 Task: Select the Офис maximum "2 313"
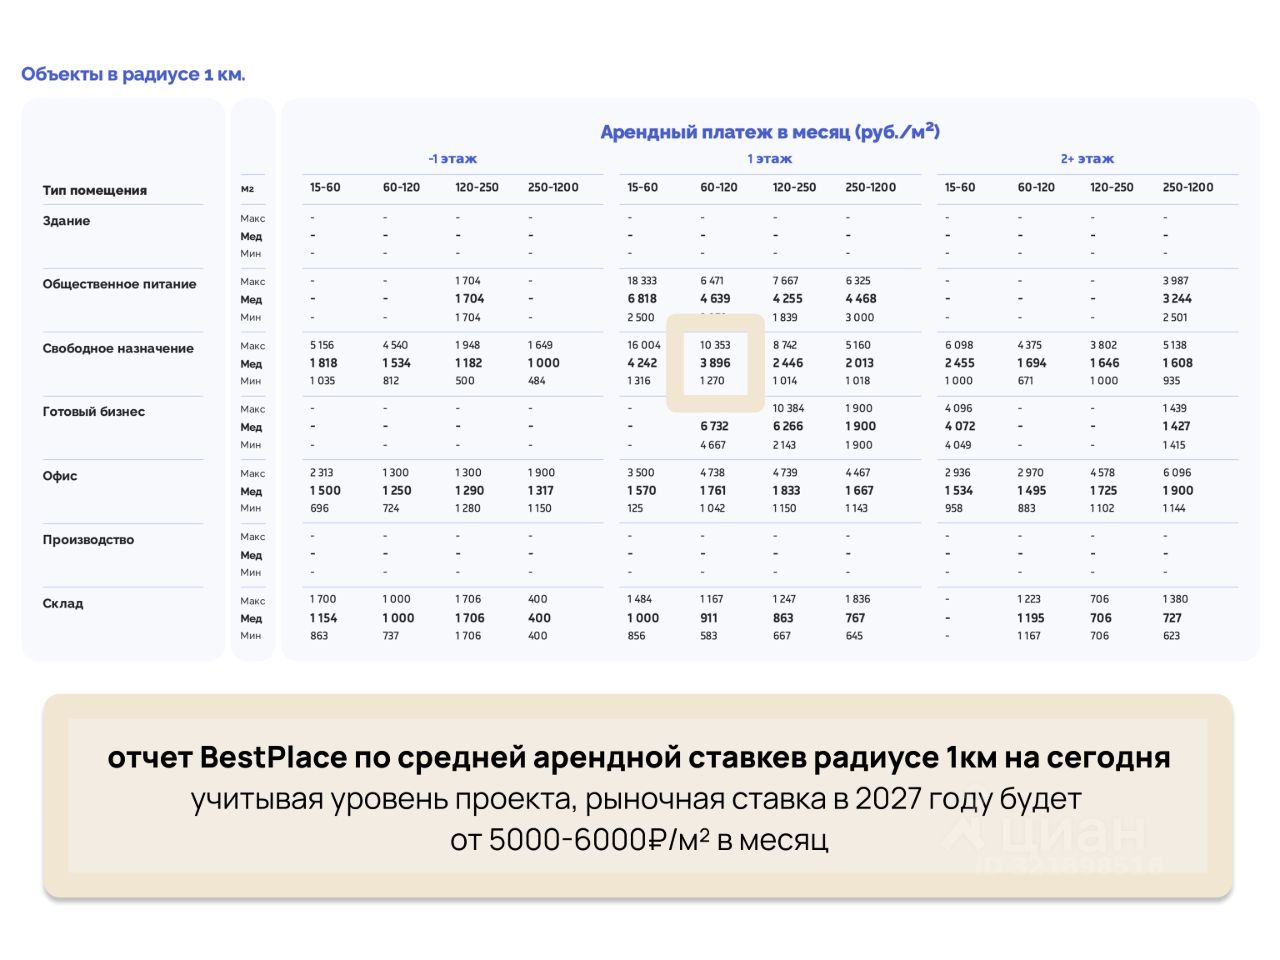pos(322,472)
